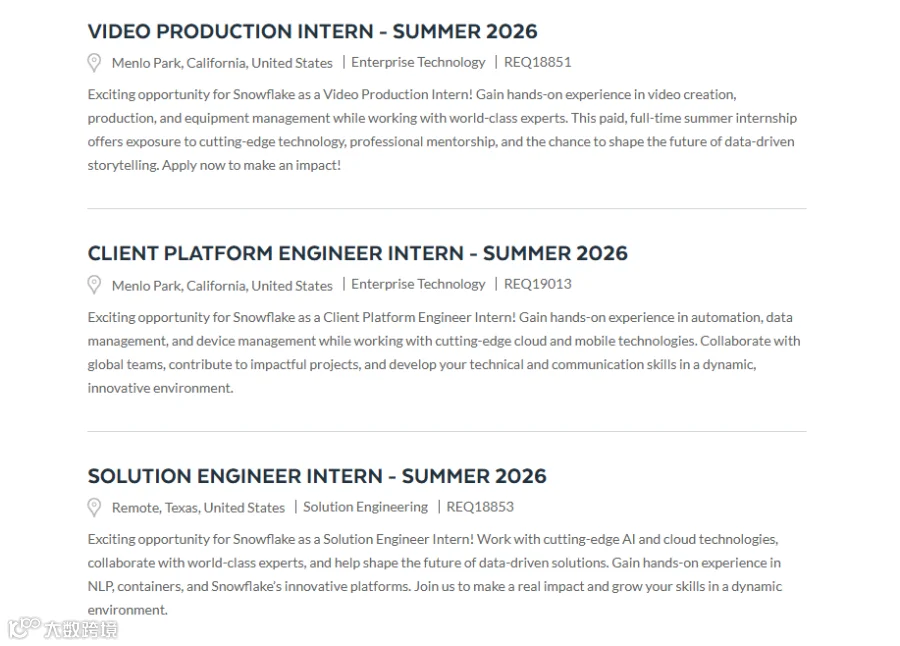Click the Solution Engineer Intern description paragraph
Screen dimensions: 900x646
[435, 575]
